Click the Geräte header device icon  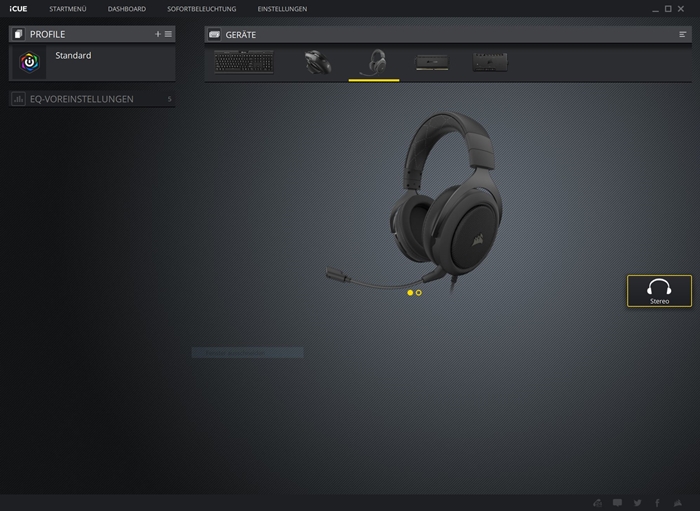214,34
